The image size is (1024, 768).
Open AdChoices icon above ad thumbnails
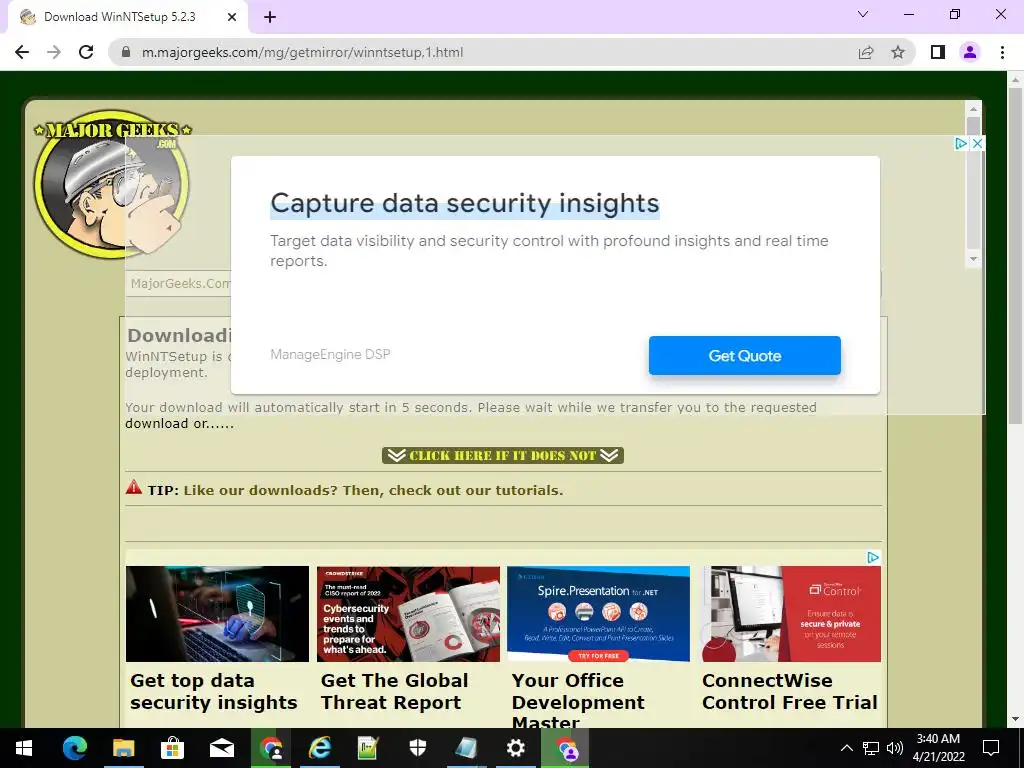pyautogui.click(x=873, y=557)
